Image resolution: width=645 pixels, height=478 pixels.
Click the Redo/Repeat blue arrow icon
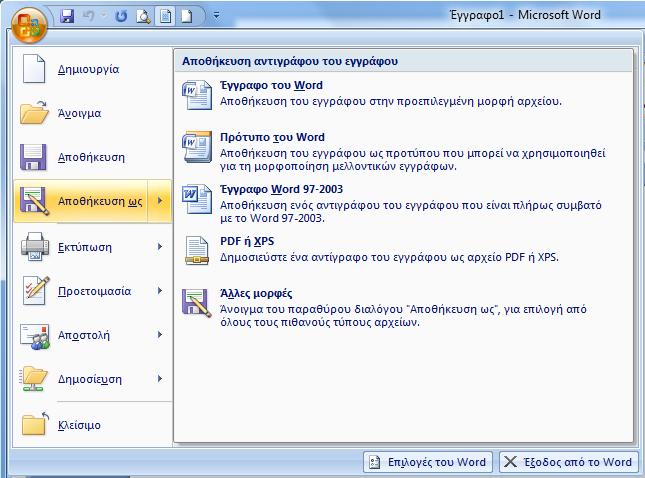pos(121,16)
